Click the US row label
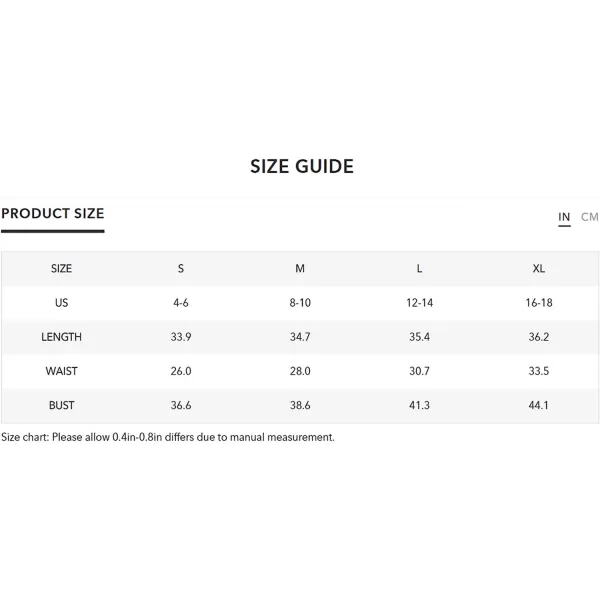This screenshot has width=600, height=600. pyautogui.click(x=62, y=303)
